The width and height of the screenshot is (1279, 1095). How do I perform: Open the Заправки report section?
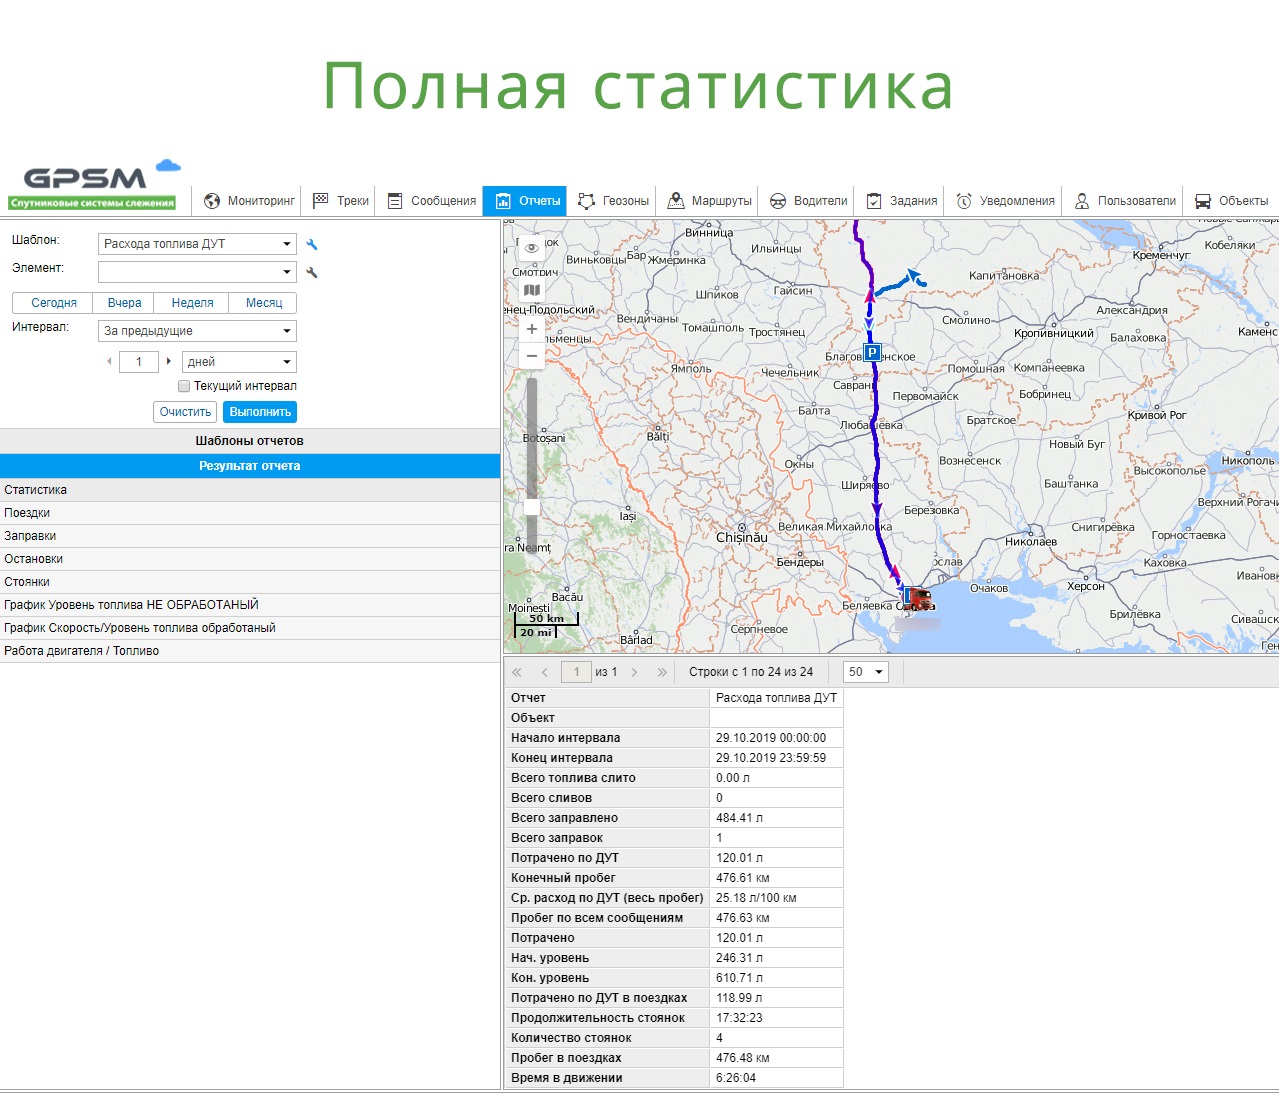tap(30, 536)
